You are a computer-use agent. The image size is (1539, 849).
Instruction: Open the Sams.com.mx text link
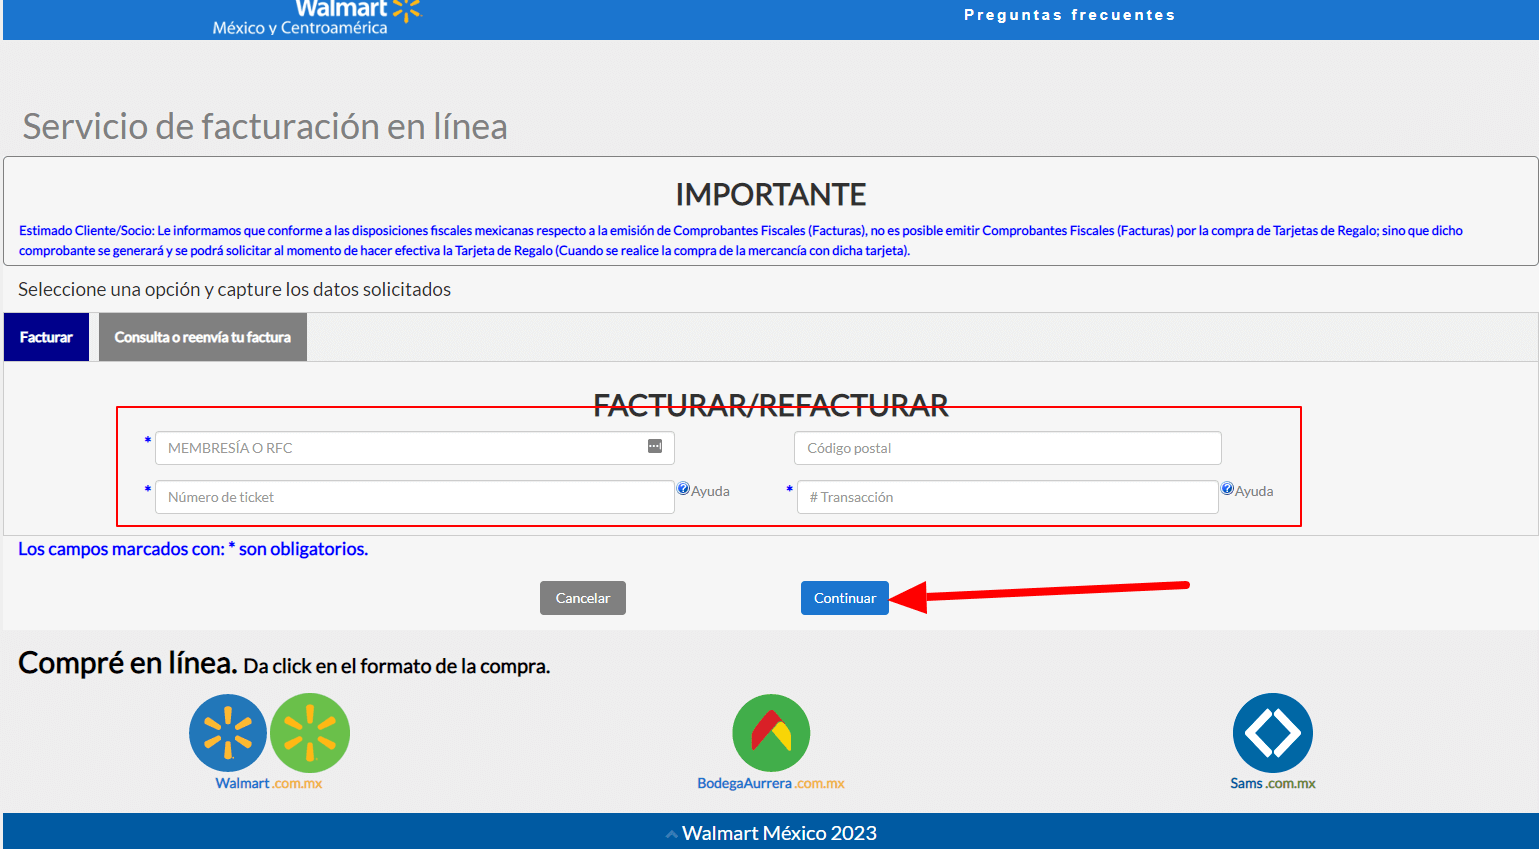click(x=1272, y=784)
